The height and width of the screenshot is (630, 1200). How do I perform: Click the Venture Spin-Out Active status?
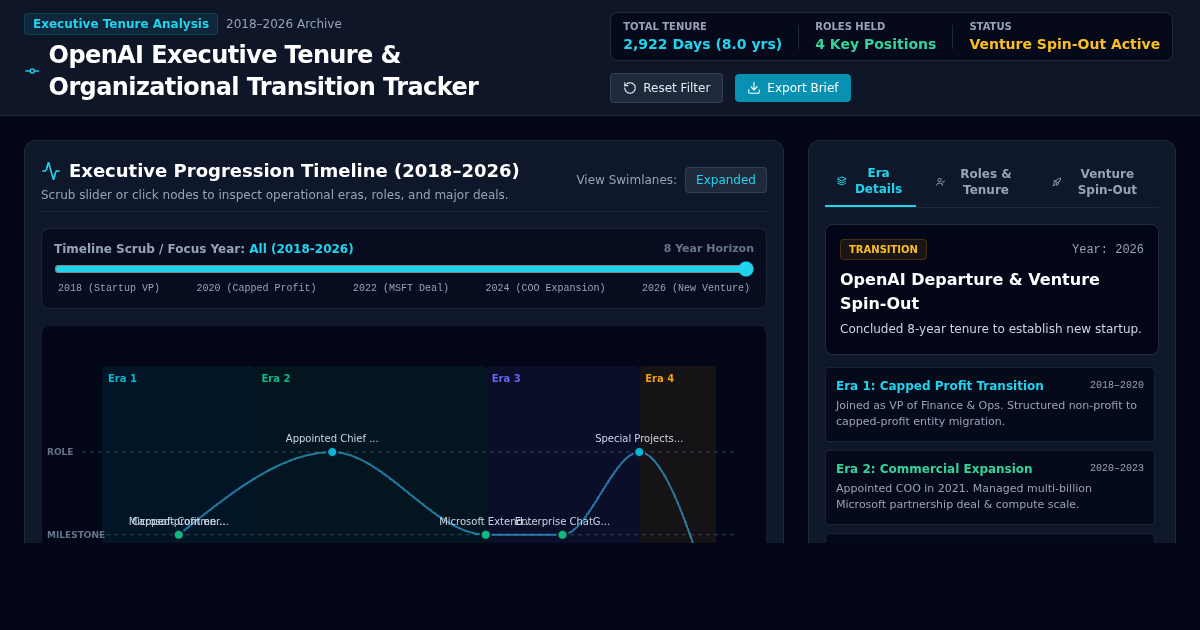pyautogui.click(x=1064, y=44)
